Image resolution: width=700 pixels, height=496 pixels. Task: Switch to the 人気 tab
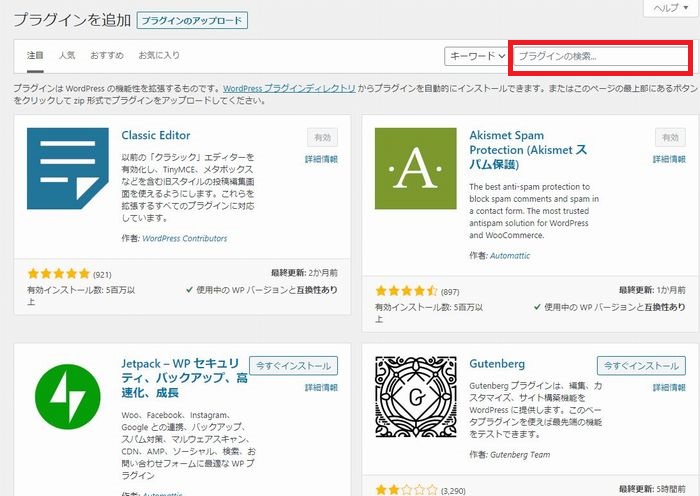[x=67, y=55]
